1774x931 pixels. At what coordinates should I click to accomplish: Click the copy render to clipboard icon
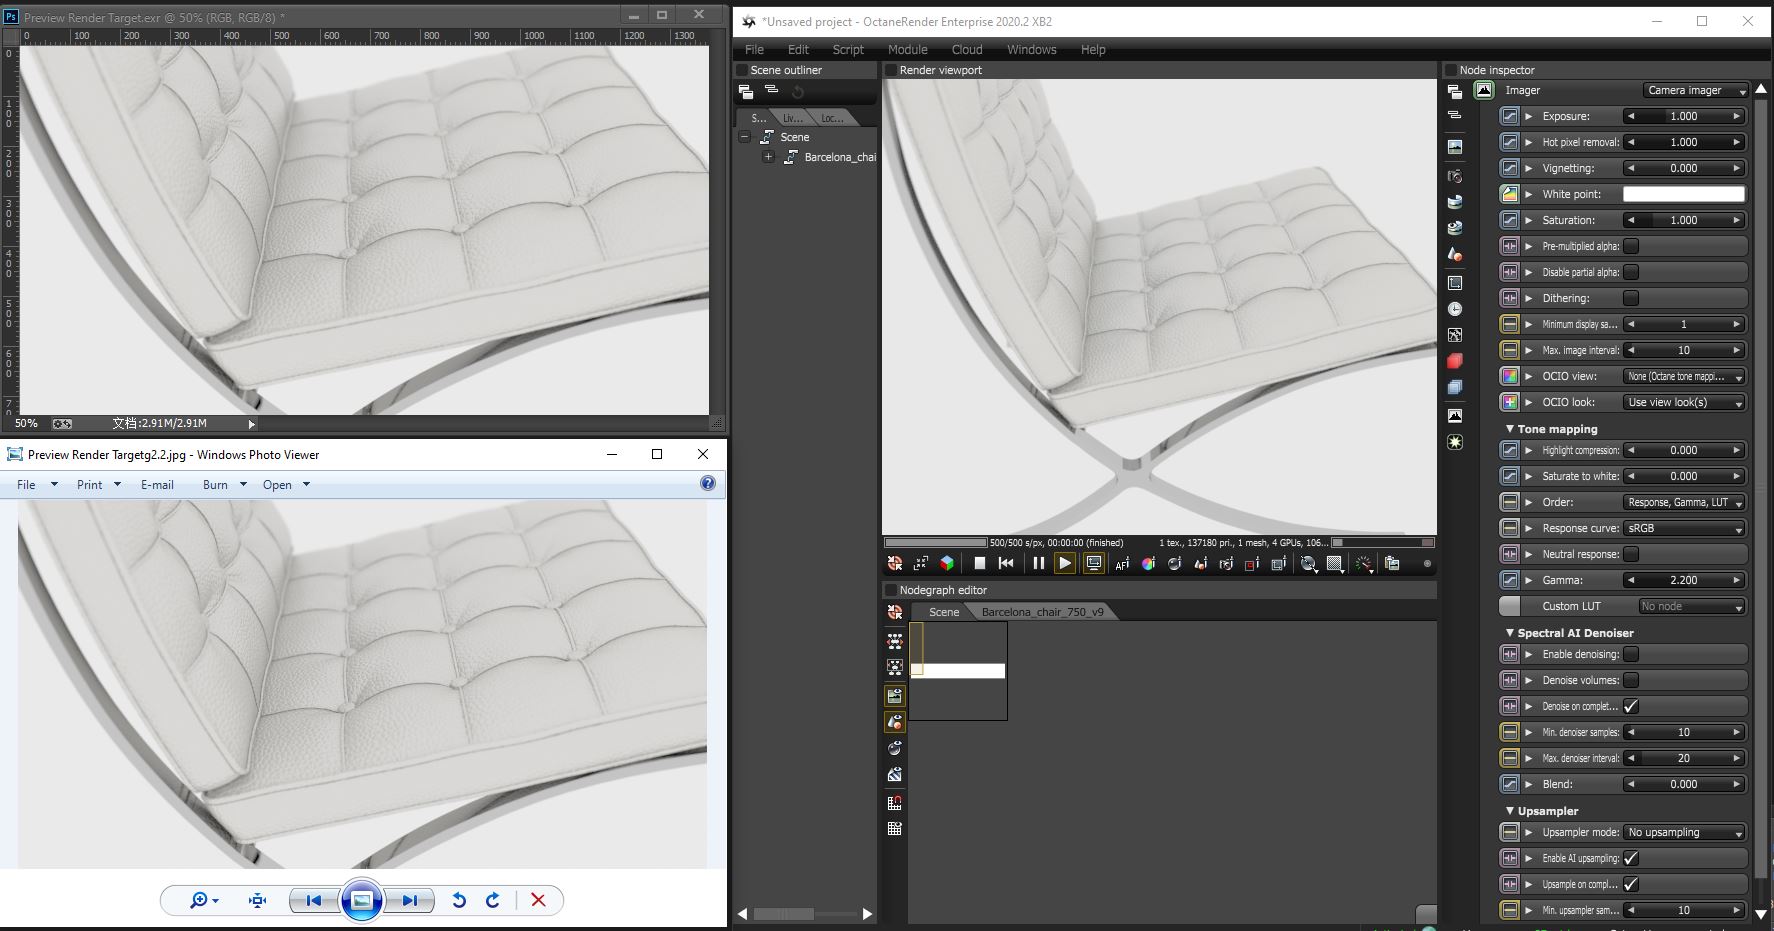tap(1391, 564)
